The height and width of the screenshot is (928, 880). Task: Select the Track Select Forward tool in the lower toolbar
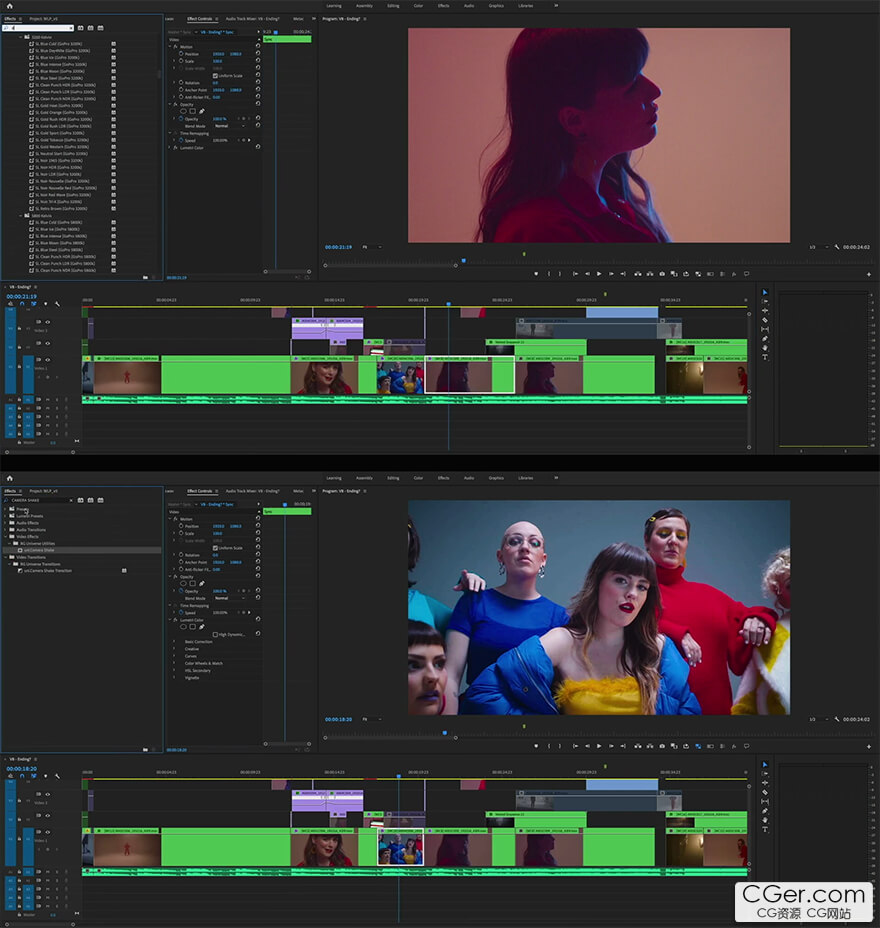(765, 774)
